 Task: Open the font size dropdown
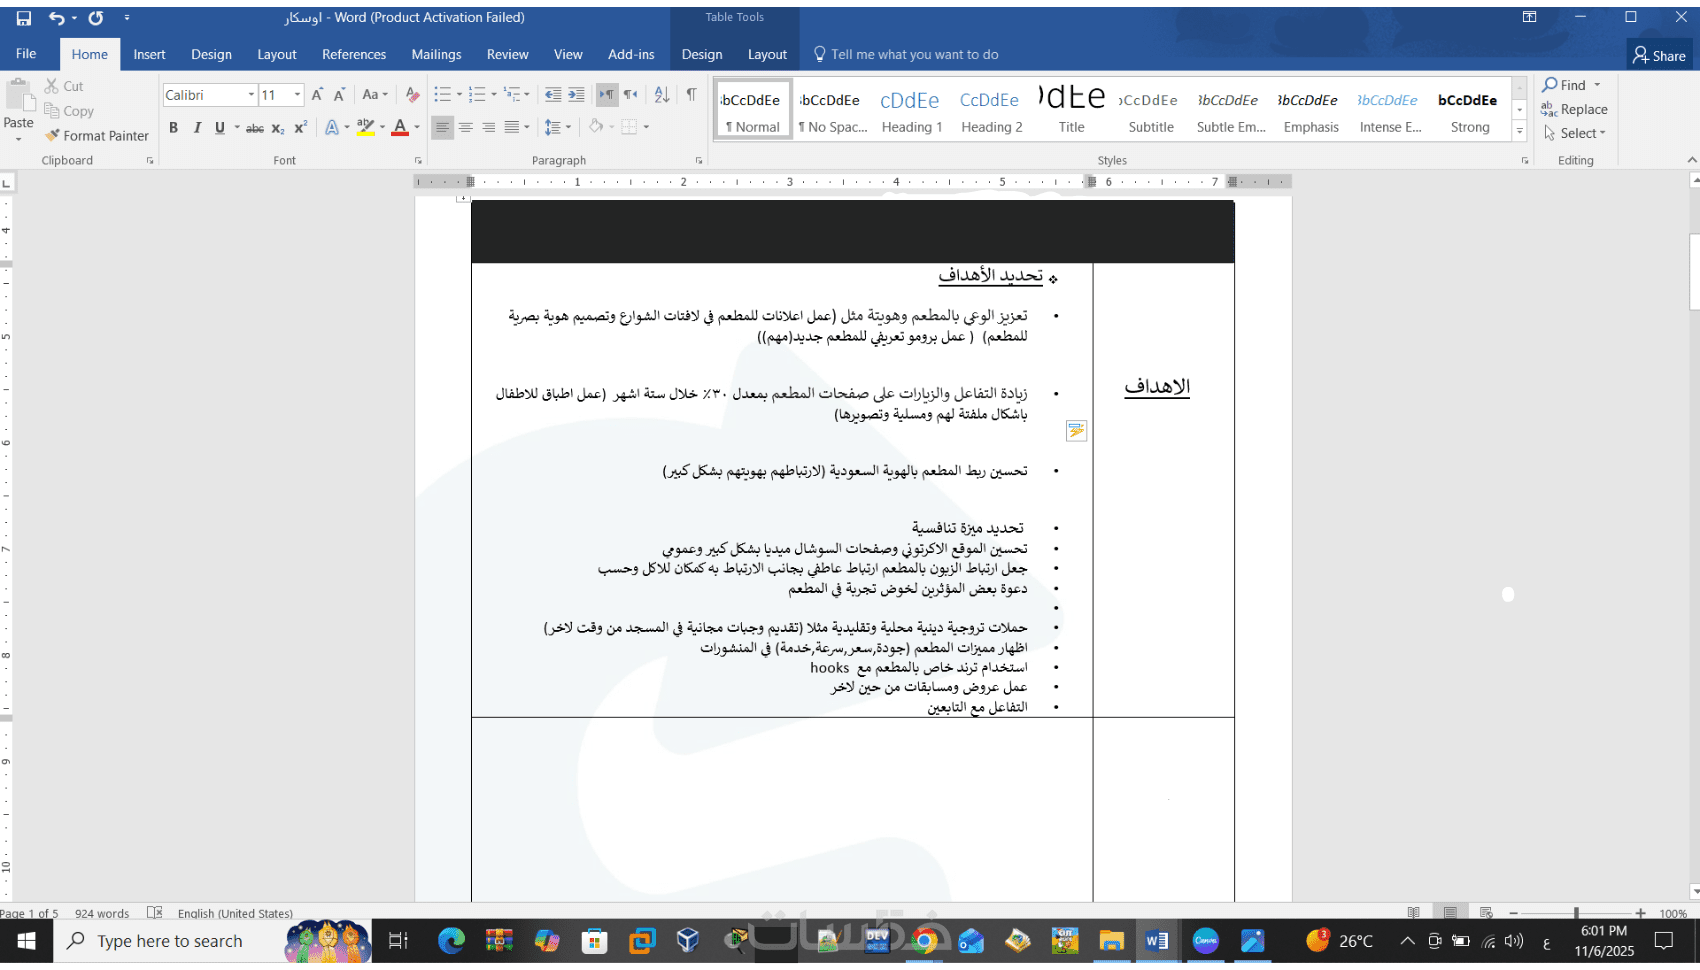(297, 95)
